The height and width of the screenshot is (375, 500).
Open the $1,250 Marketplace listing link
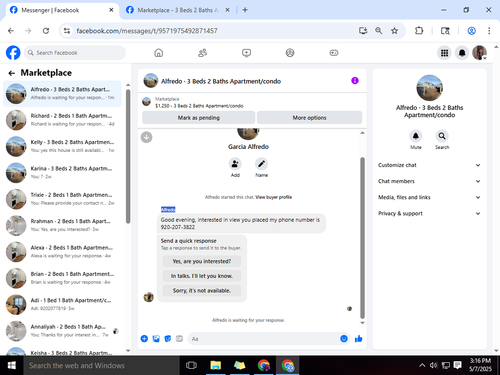pos(199,106)
